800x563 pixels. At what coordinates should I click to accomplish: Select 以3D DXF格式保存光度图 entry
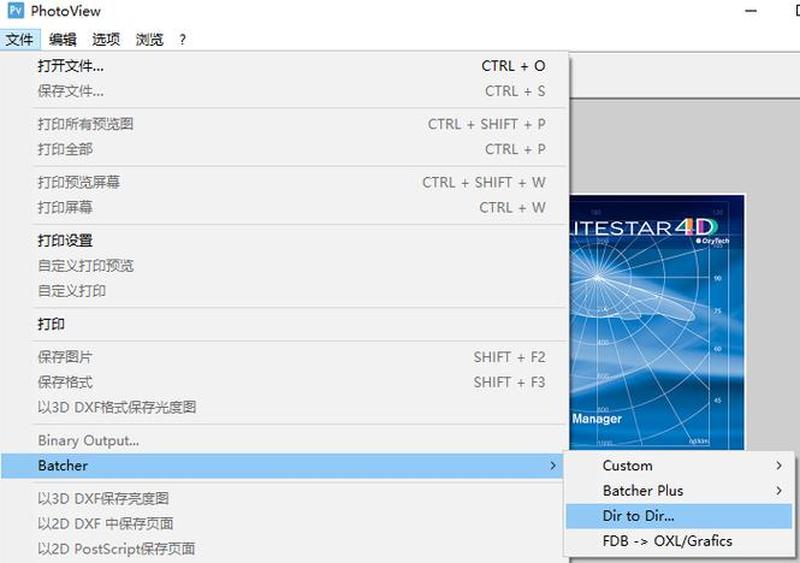click(x=285, y=407)
